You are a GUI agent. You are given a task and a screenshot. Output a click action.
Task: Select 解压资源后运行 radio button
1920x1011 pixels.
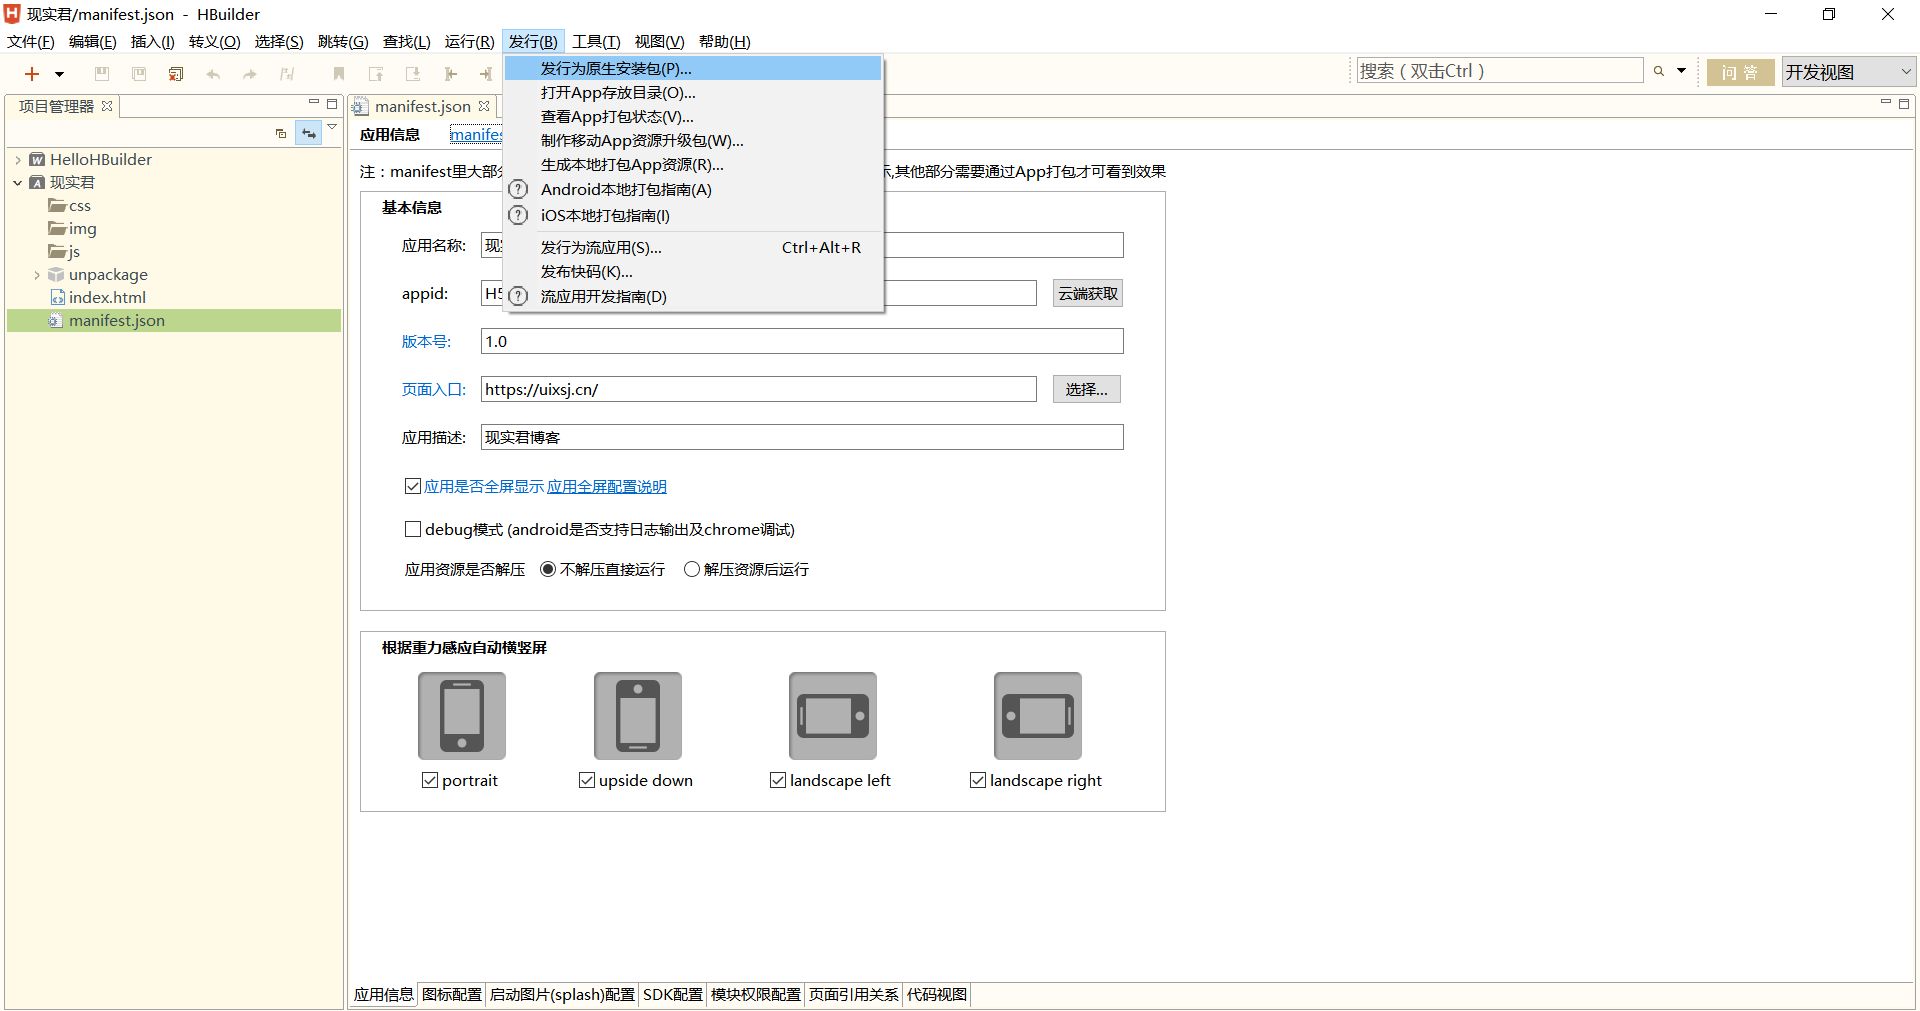click(x=691, y=570)
